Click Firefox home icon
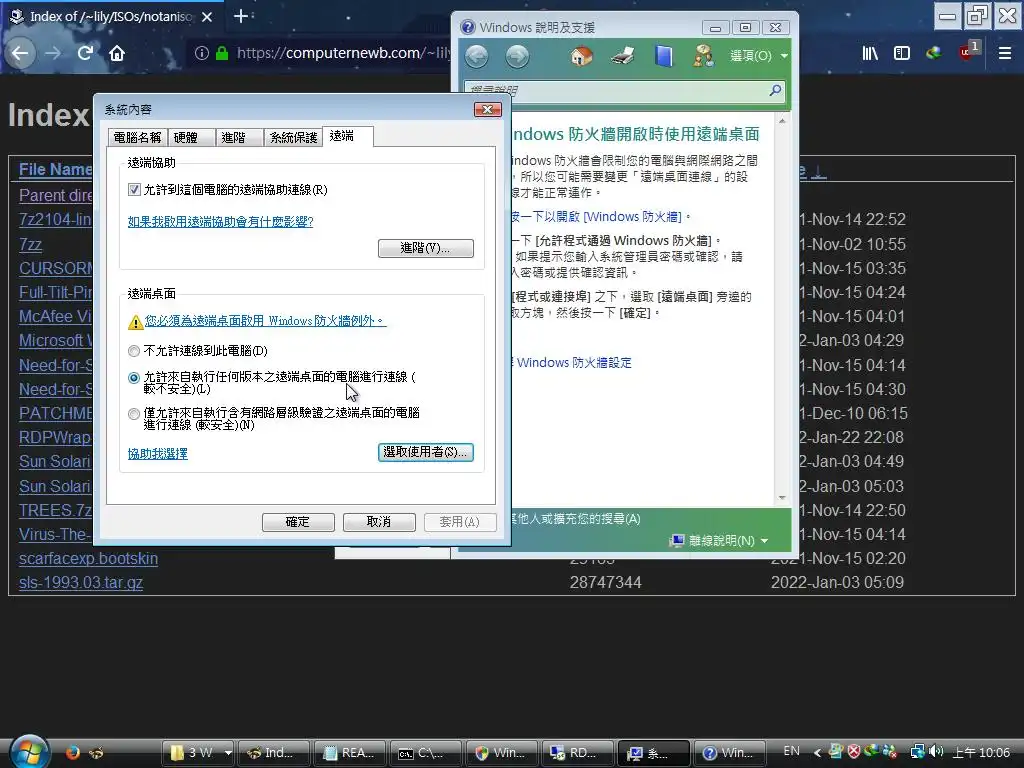1024x768 pixels. point(117,53)
